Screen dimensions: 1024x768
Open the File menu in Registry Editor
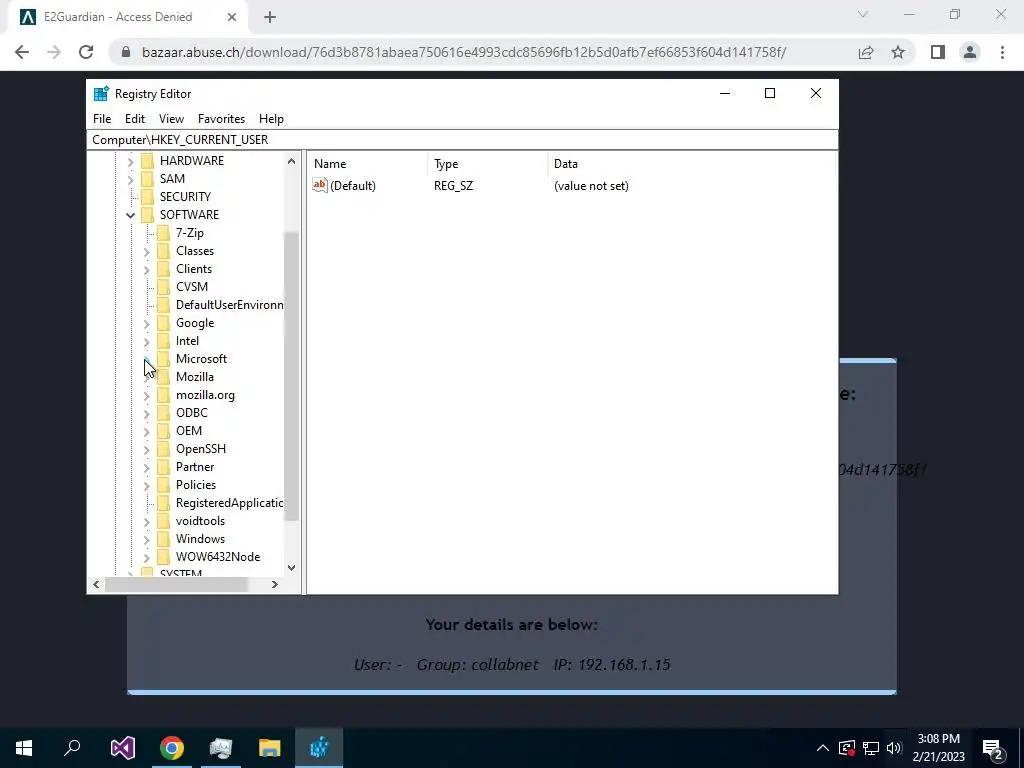click(102, 119)
